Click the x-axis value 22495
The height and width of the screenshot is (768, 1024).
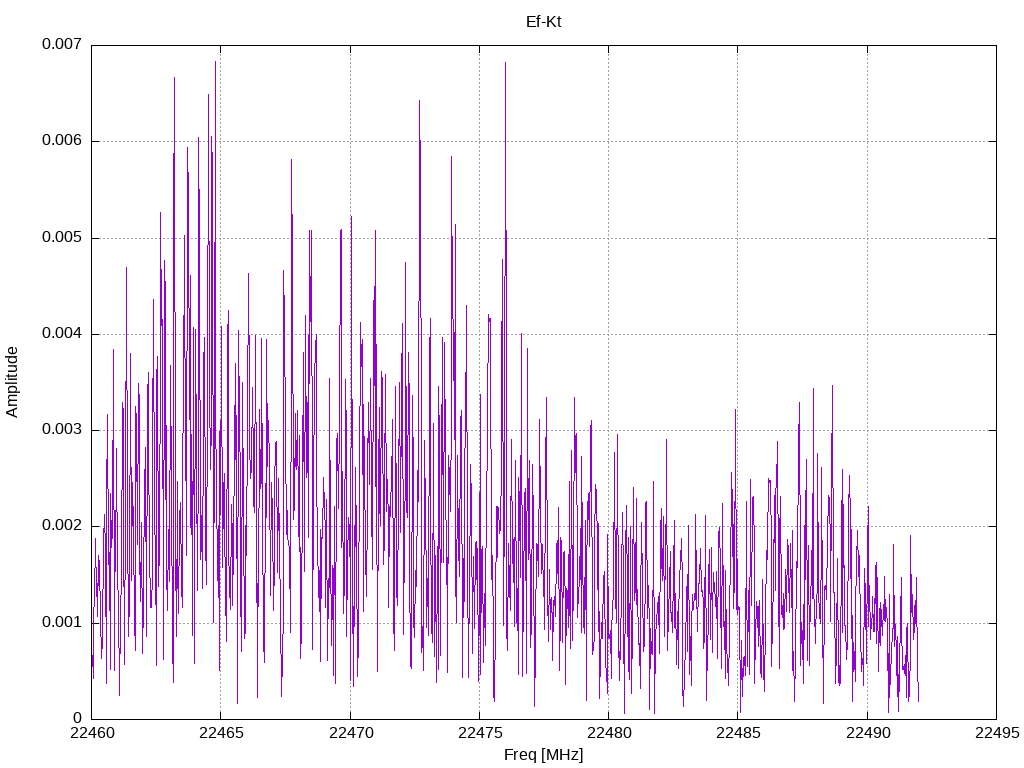pyautogui.click(x=997, y=733)
